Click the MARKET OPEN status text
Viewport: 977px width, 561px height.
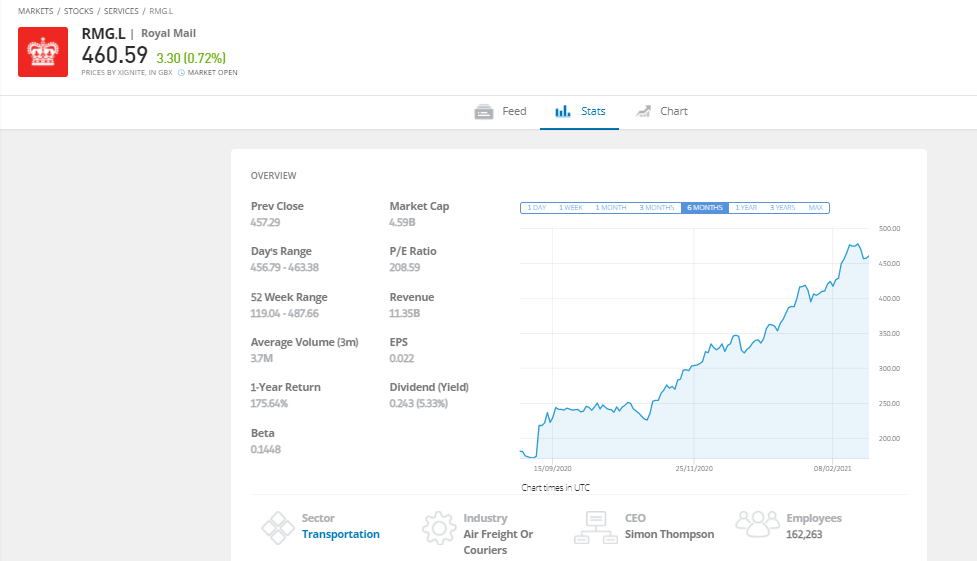click(x=212, y=73)
